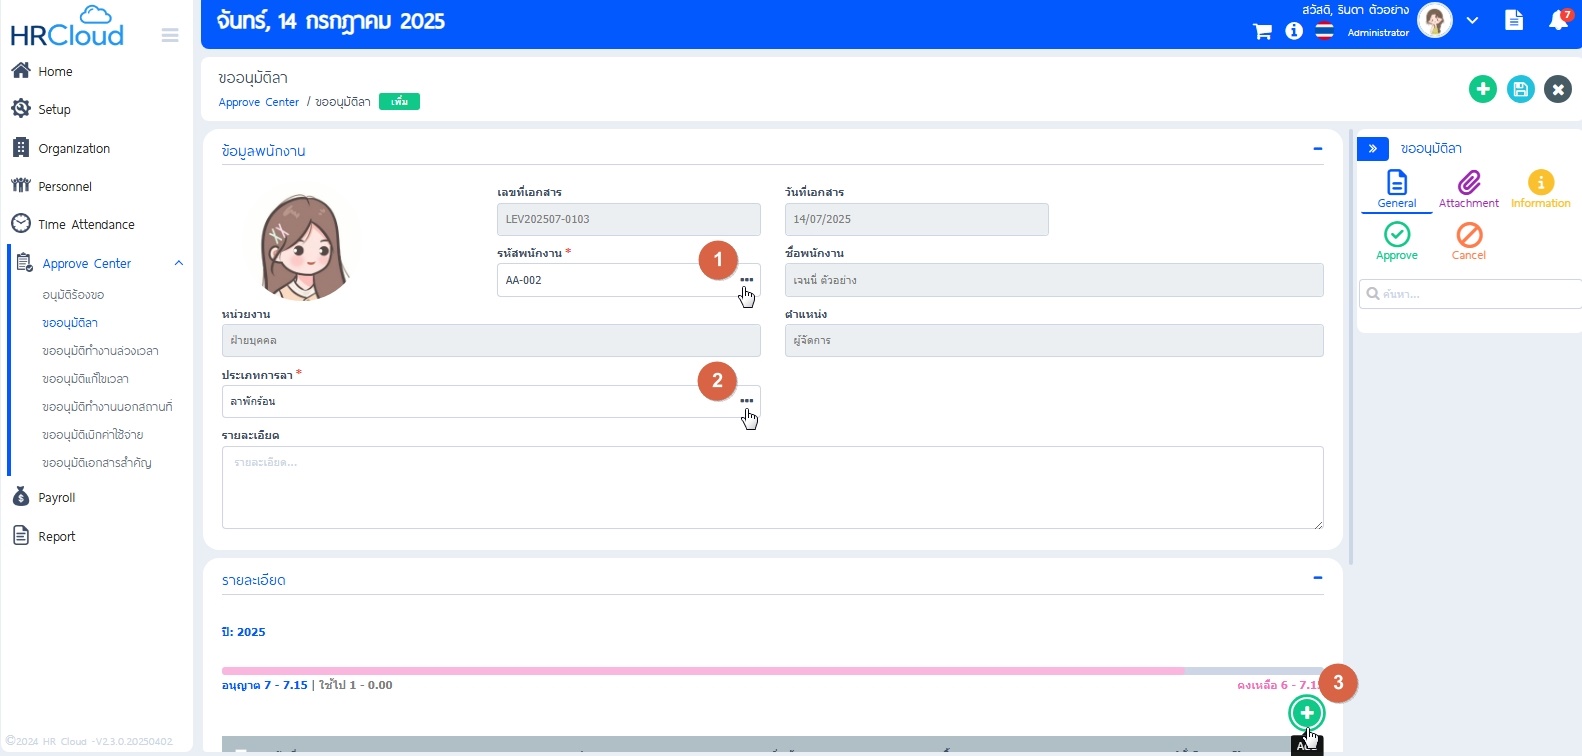The width and height of the screenshot is (1582, 756).
Task: Collapse the รายละเอียด section panel
Action: (1317, 578)
